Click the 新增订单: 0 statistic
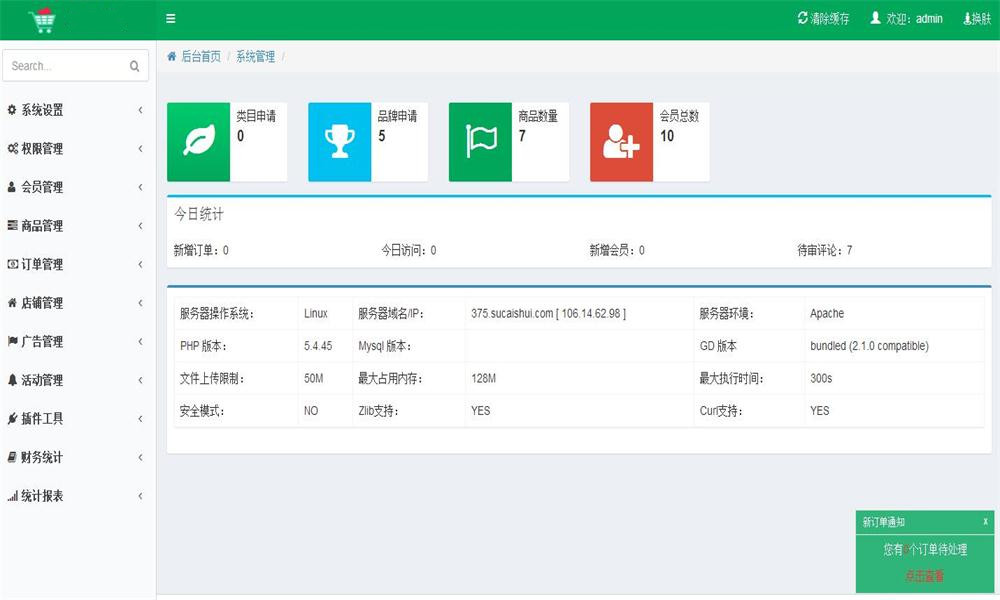1000x600 pixels. [x=201, y=250]
